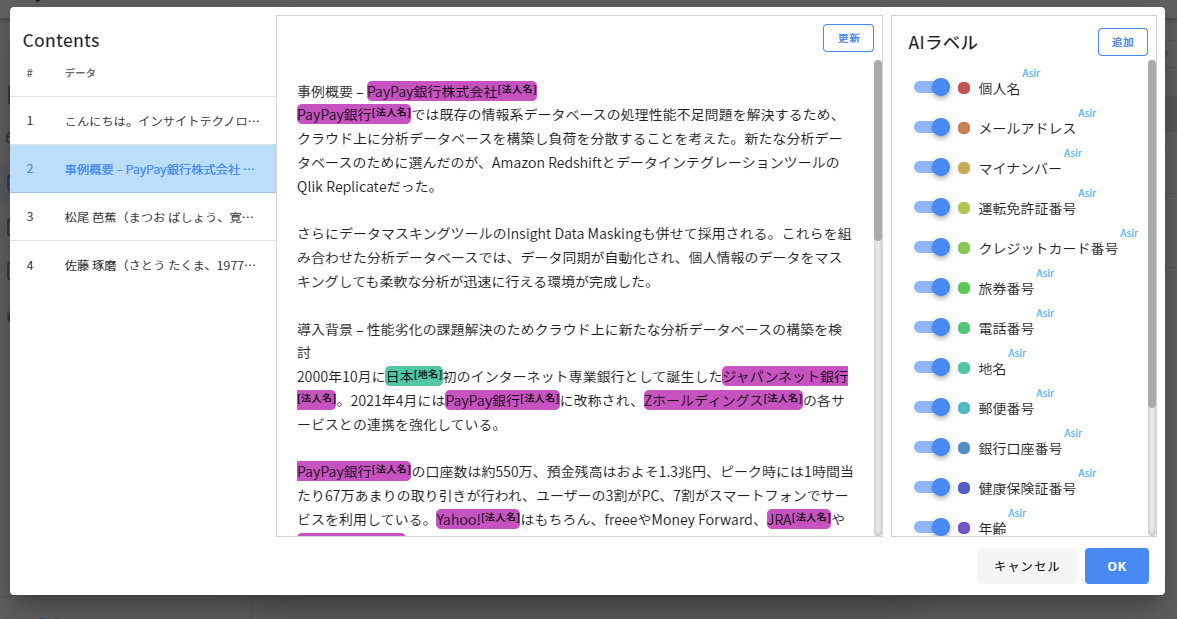Turn off the マイナンバー label switch
This screenshot has width=1177, height=619.
pyautogui.click(x=932, y=167)
